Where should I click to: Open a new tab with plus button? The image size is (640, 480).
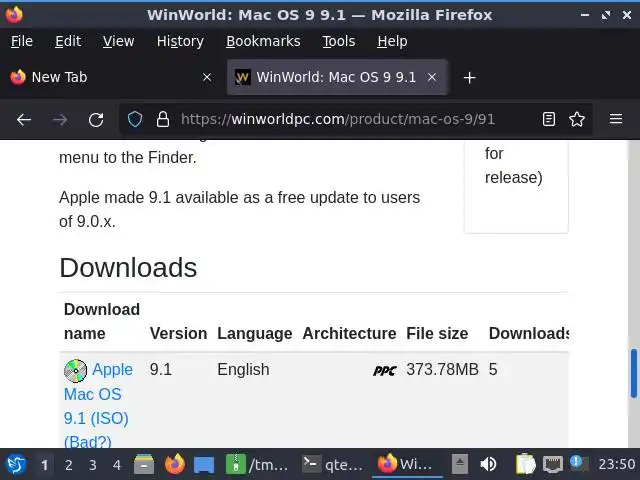pos(469,78)
